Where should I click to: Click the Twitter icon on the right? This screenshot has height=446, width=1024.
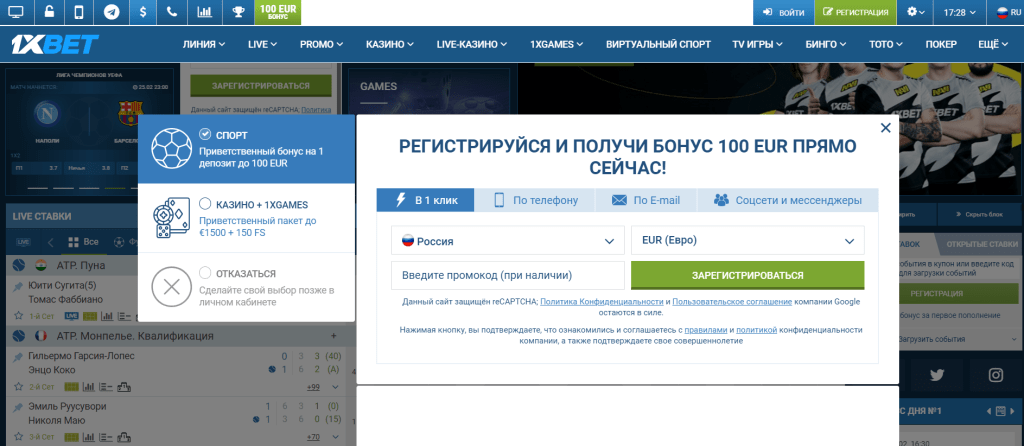[936, 375]
